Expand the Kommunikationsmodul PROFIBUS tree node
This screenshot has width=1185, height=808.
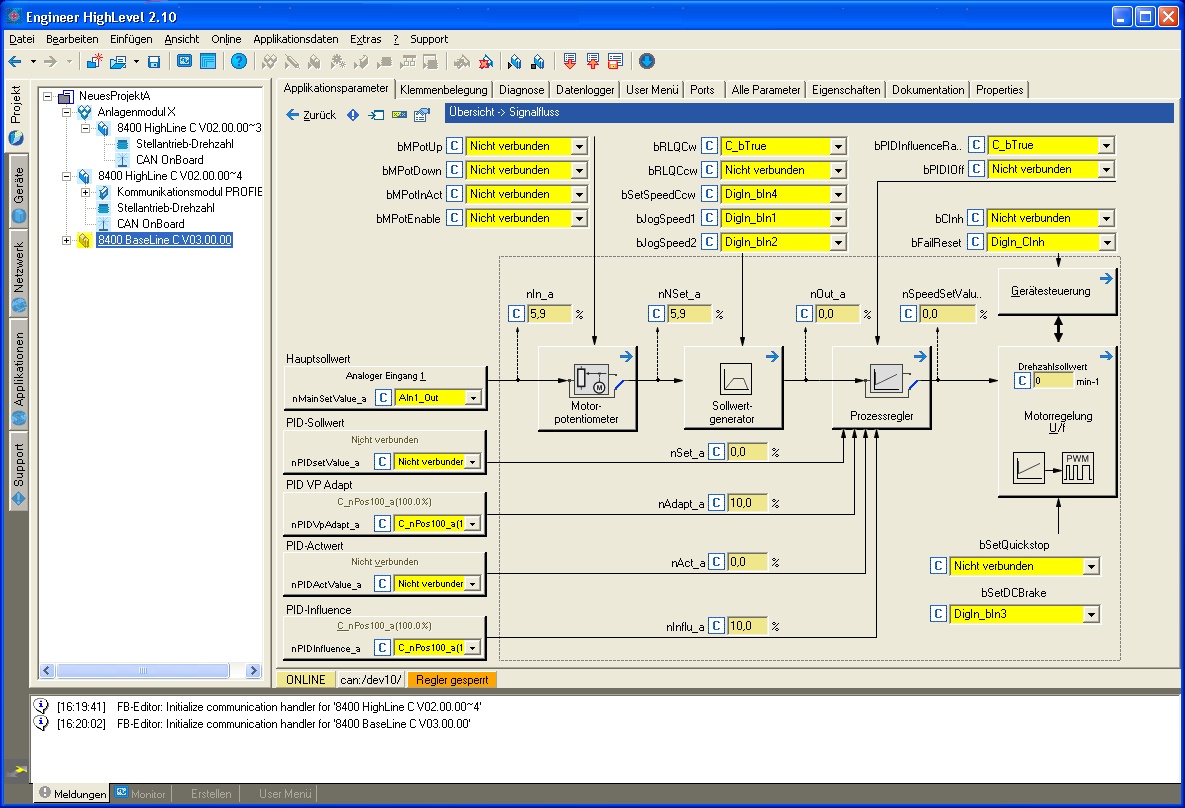pyautogui.click(x=86, y=192)
